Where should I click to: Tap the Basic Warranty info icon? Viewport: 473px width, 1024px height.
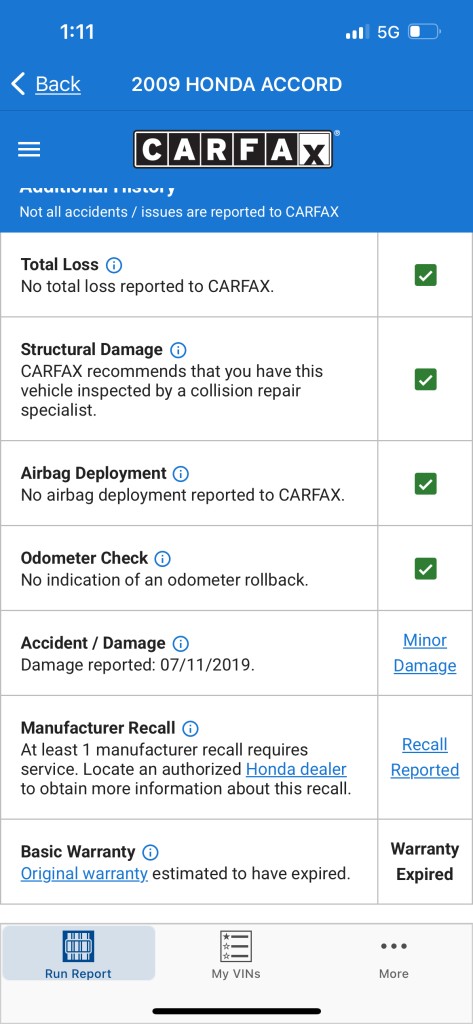pyautogui.click(x=150, y=853)
